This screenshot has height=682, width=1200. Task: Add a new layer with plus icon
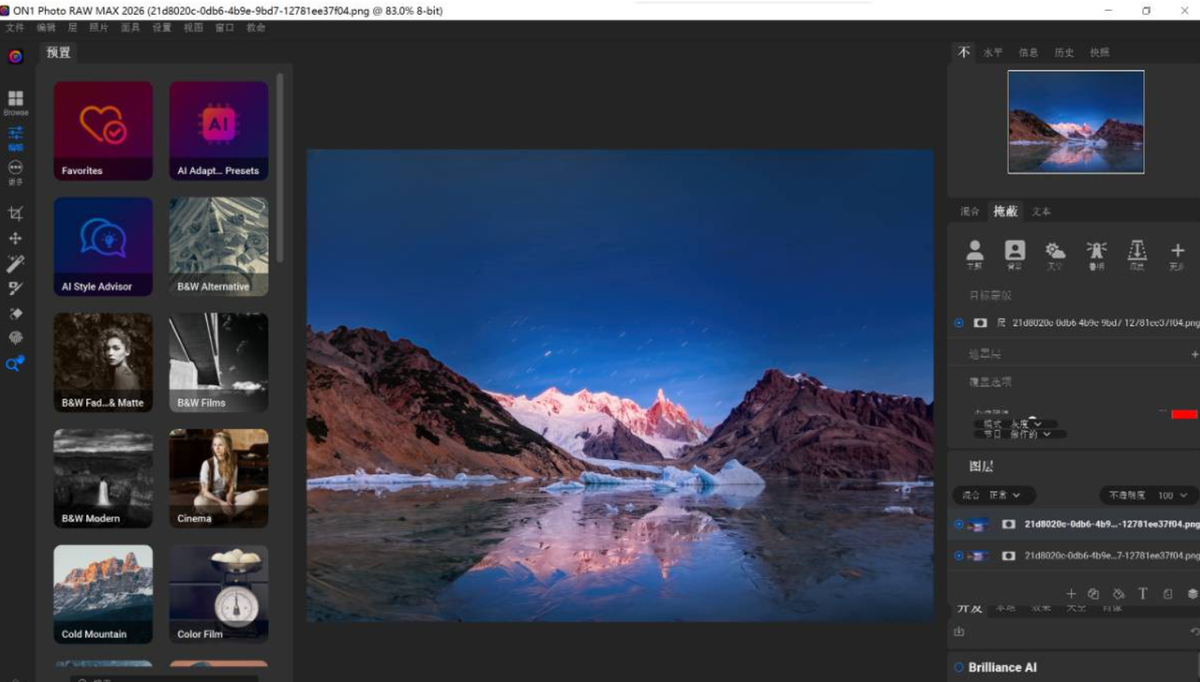click(x=1071, y=594)
